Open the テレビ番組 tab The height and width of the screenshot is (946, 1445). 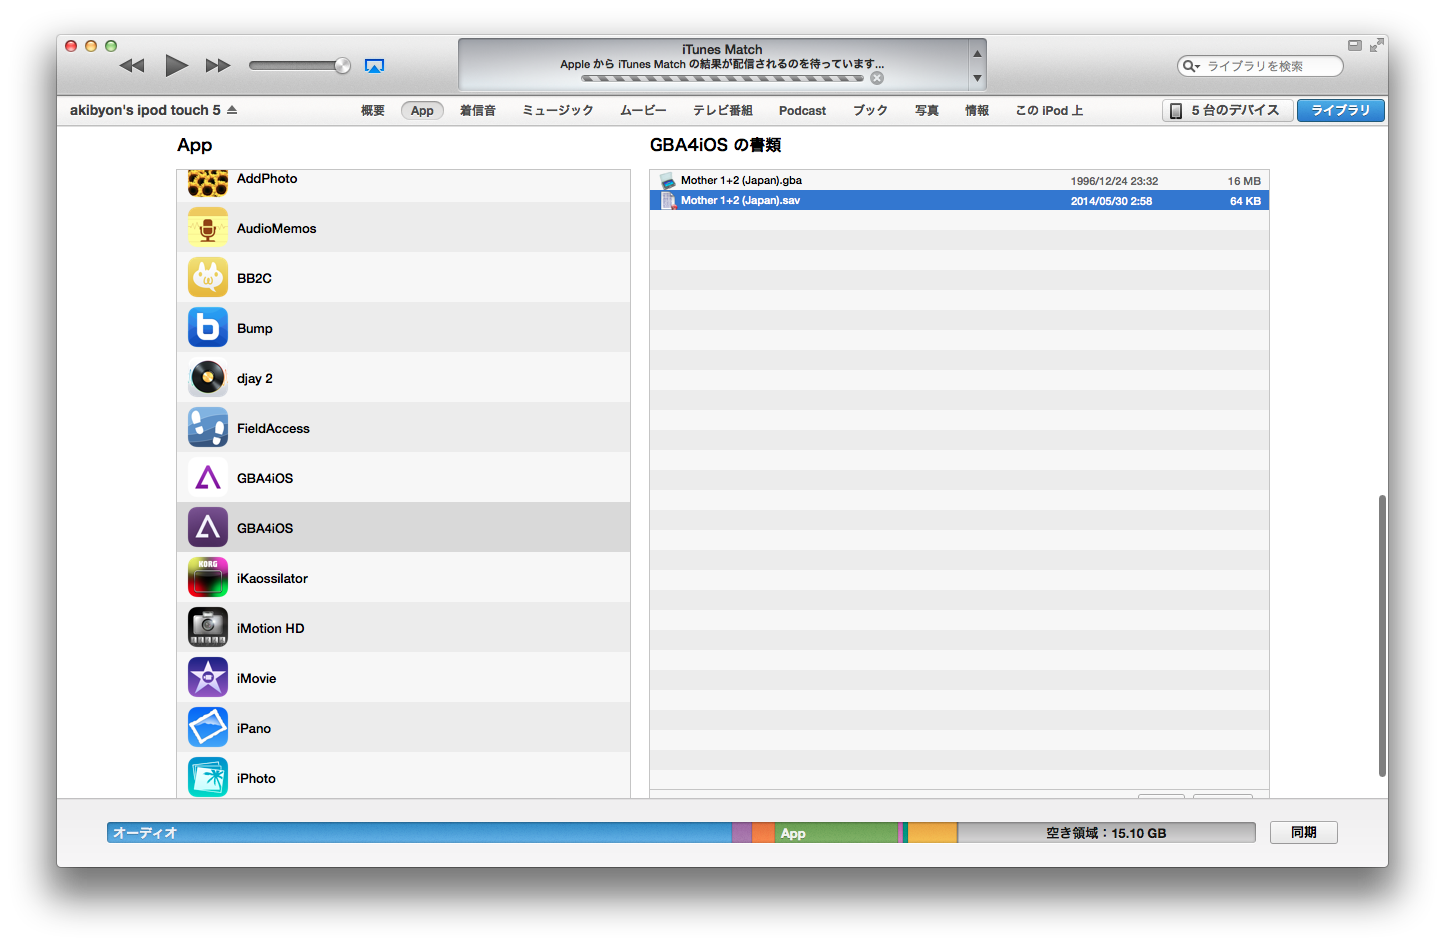(723, 111)
